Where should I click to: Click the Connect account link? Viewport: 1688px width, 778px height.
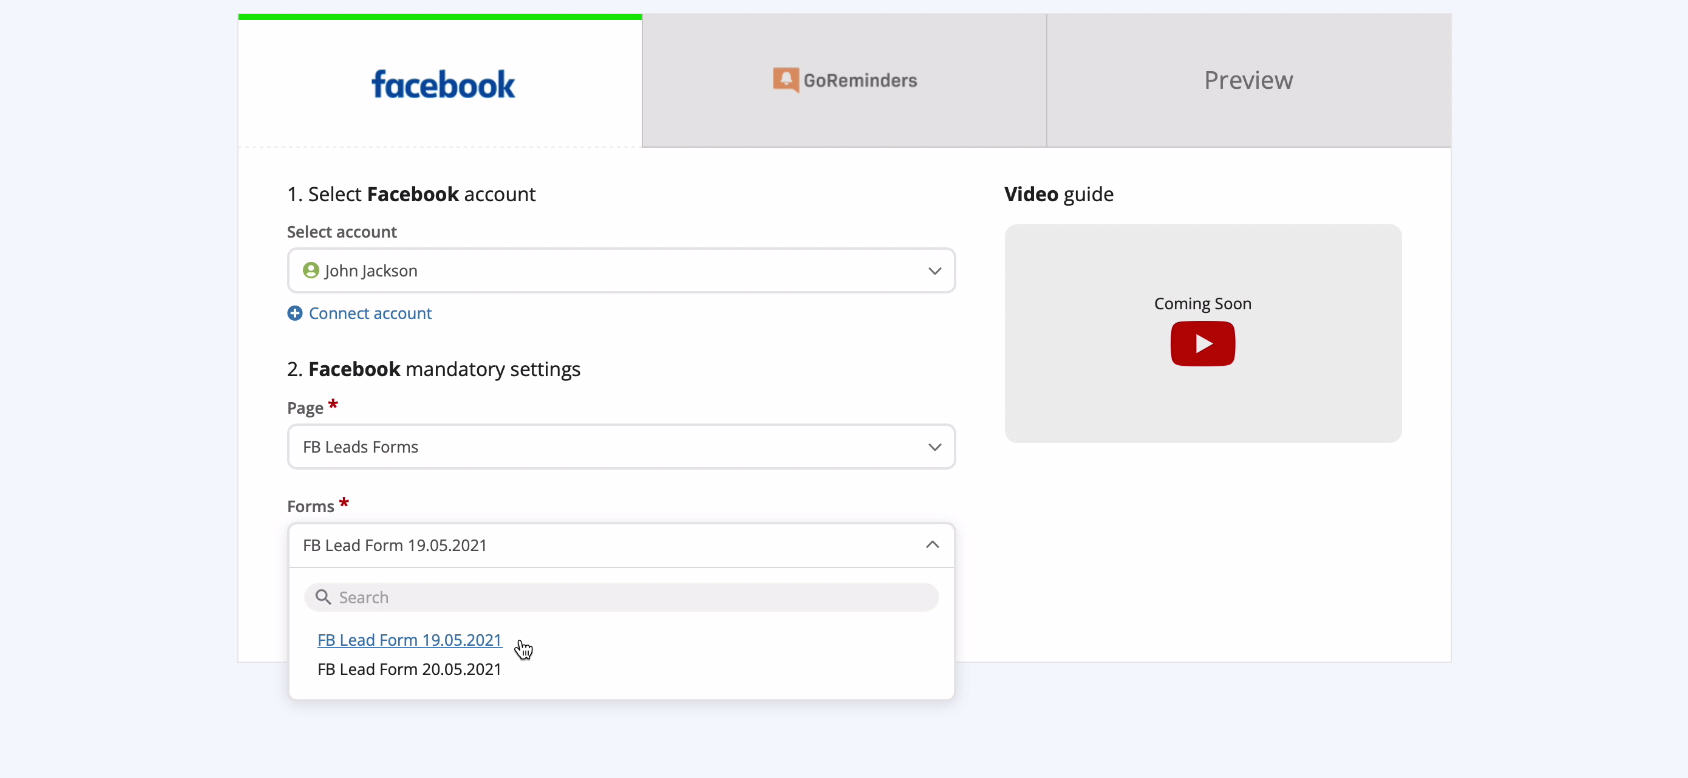[370, 313]
